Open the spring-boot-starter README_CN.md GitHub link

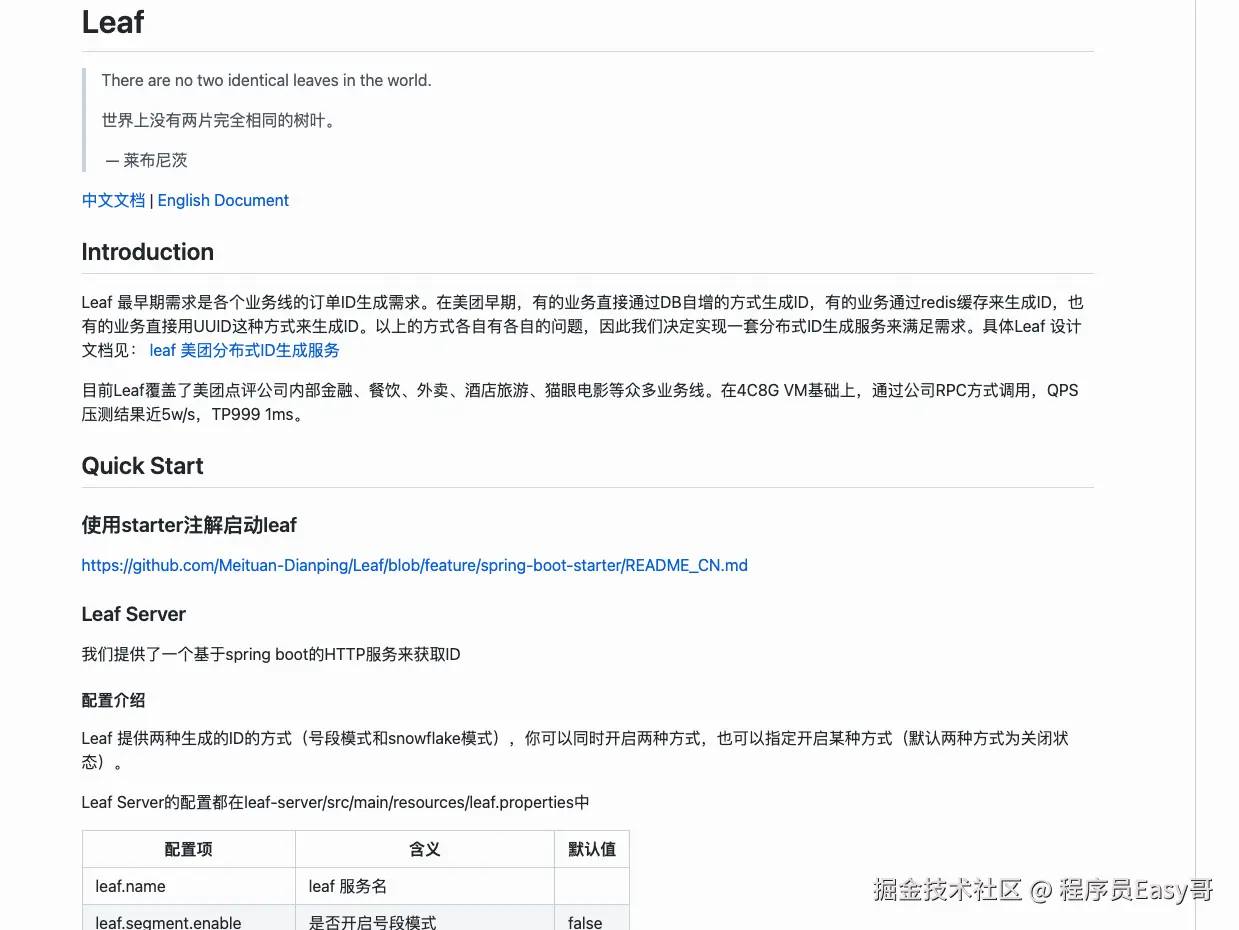pyautogui.click(x=415, y=565)
